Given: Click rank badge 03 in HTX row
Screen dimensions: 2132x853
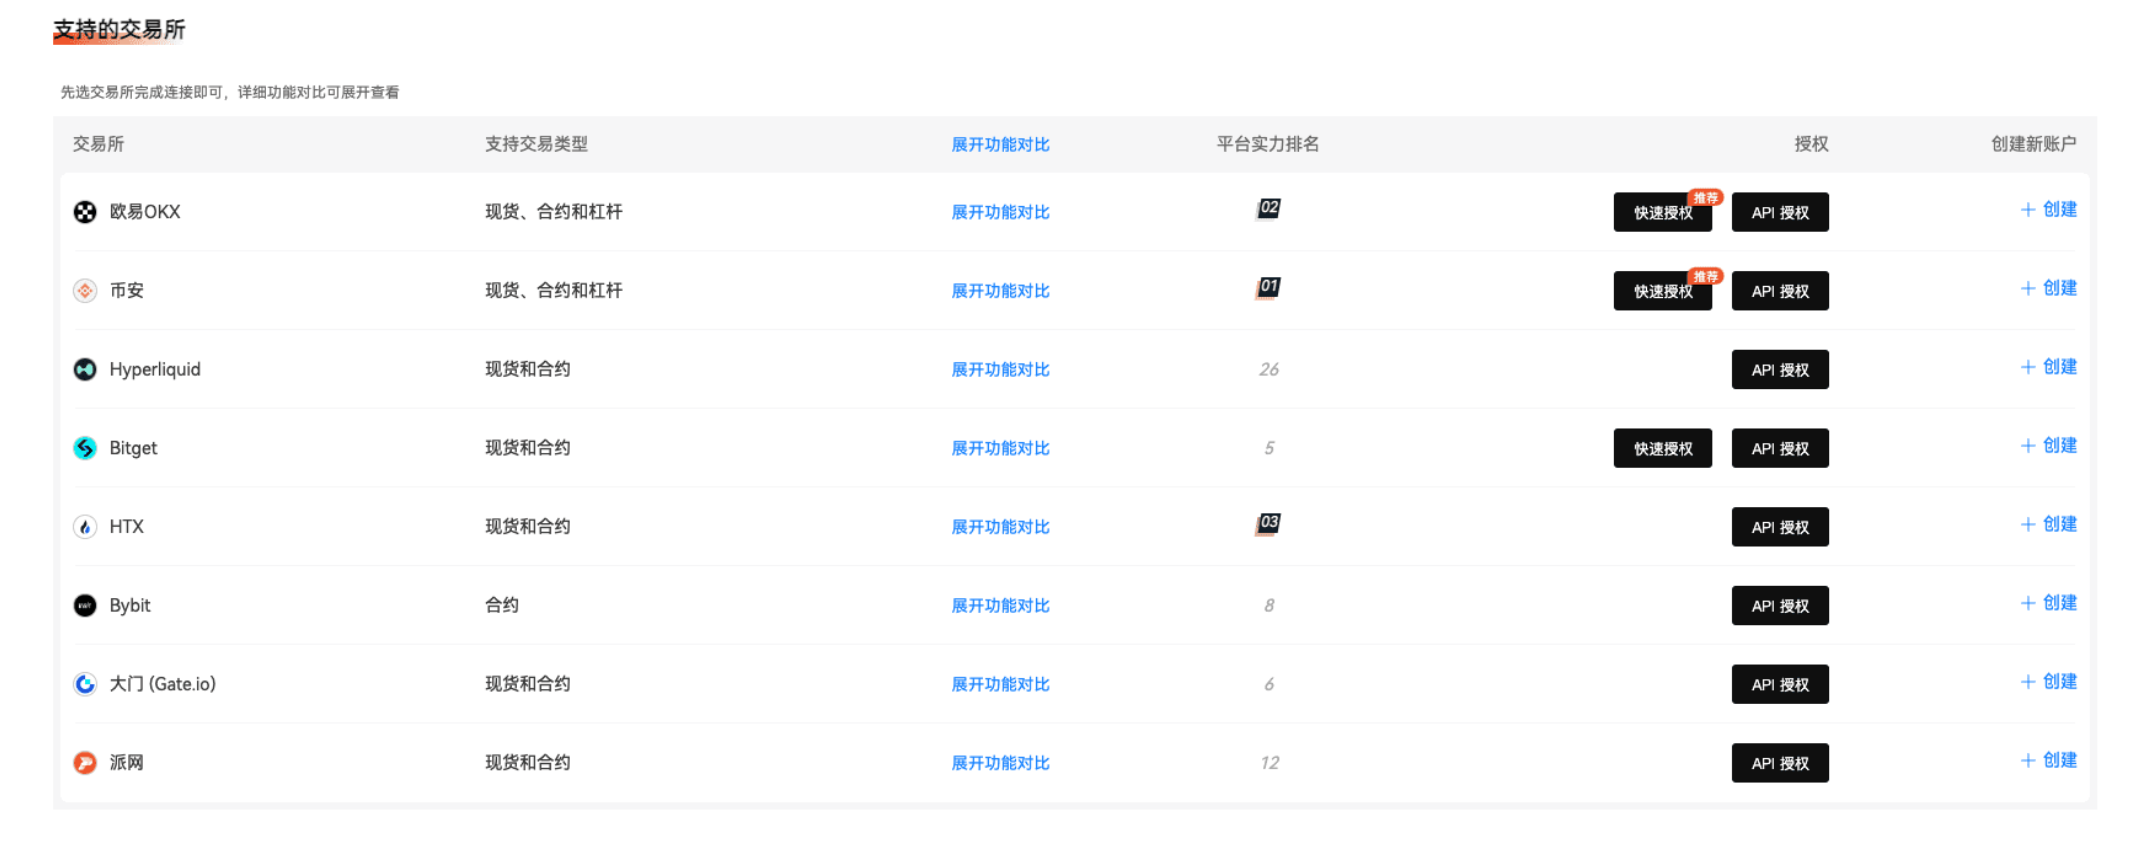Looking at the screenshot, I should click(x=1268, y=524).
